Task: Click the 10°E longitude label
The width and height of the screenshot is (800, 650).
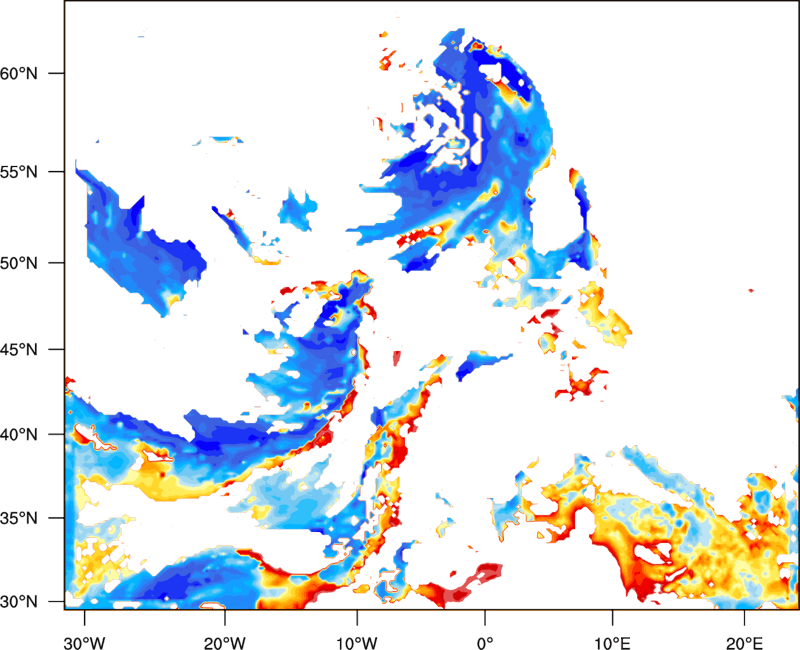Action: pyautogui.click(x=612, y=642)
